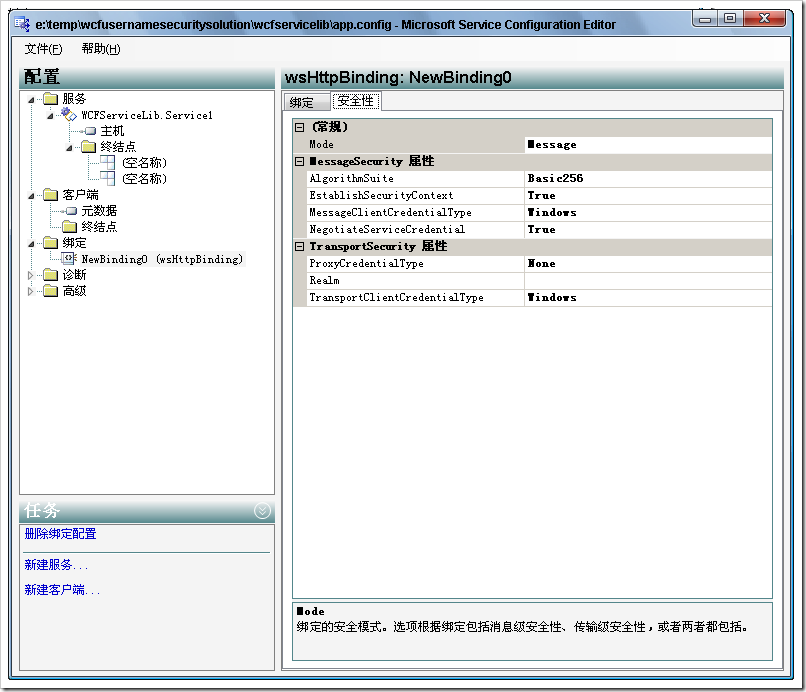Screen dimensions: 806x692
Task: Click the WCFServiceLib.Service1 service icon
Action: (x=69, y=114)
